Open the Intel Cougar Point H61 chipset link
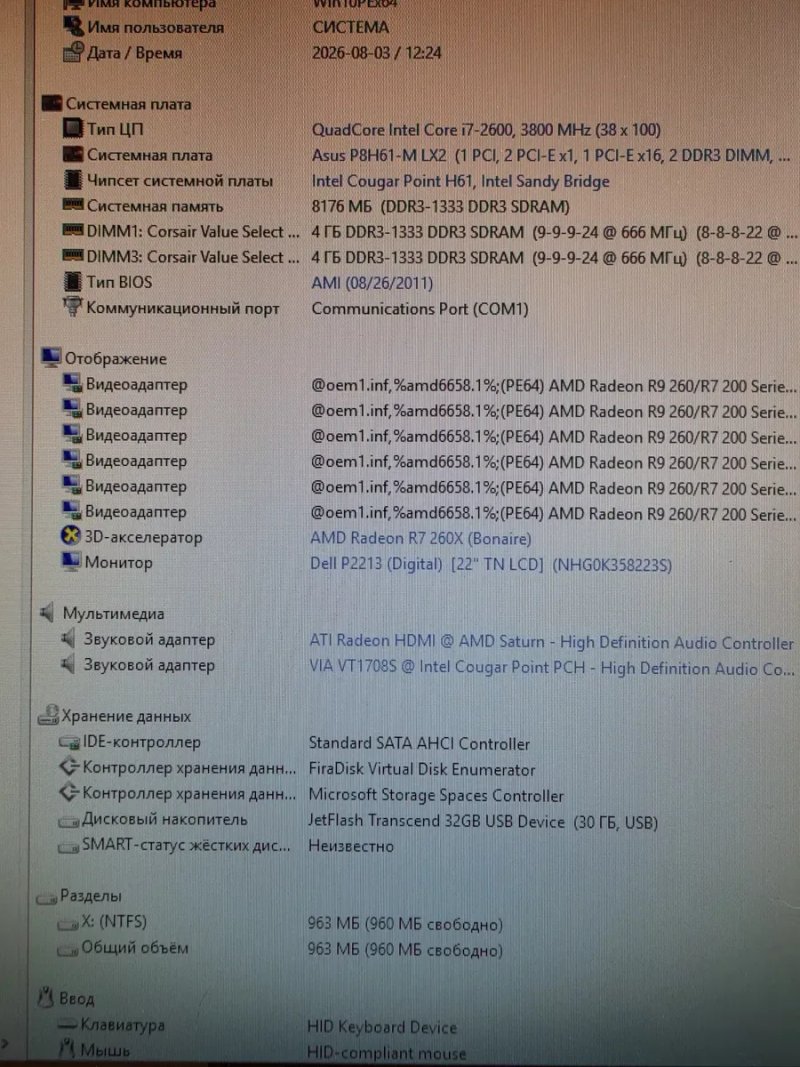 point(461,181)
